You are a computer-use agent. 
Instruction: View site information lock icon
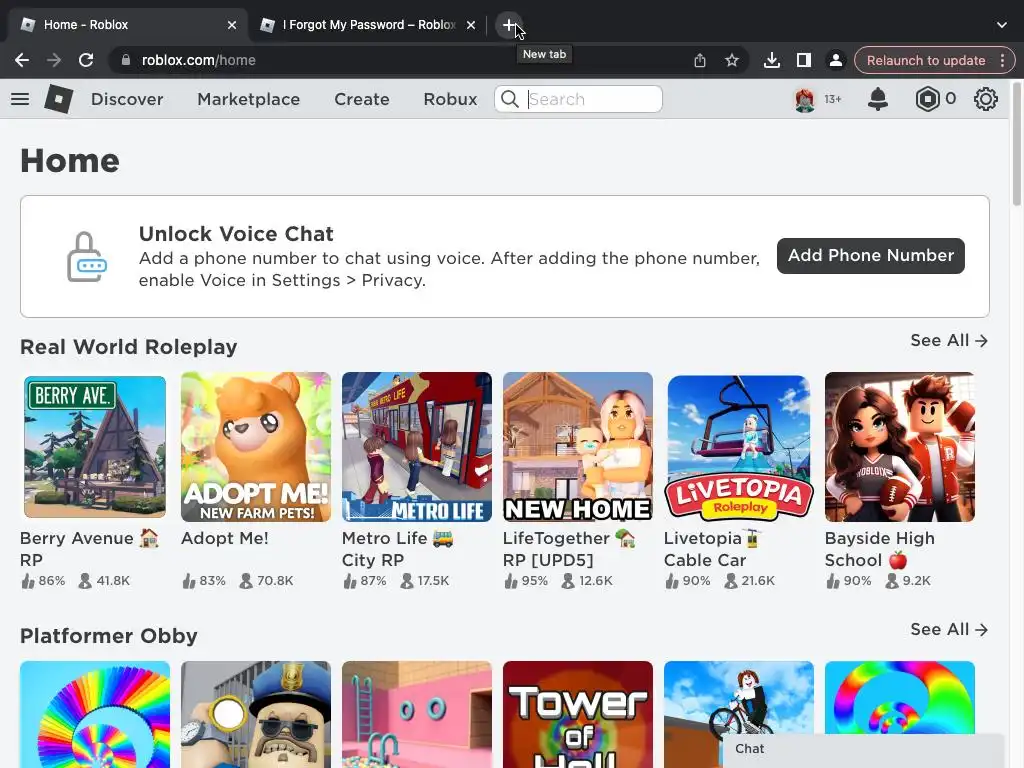click(x=126, y=60)
